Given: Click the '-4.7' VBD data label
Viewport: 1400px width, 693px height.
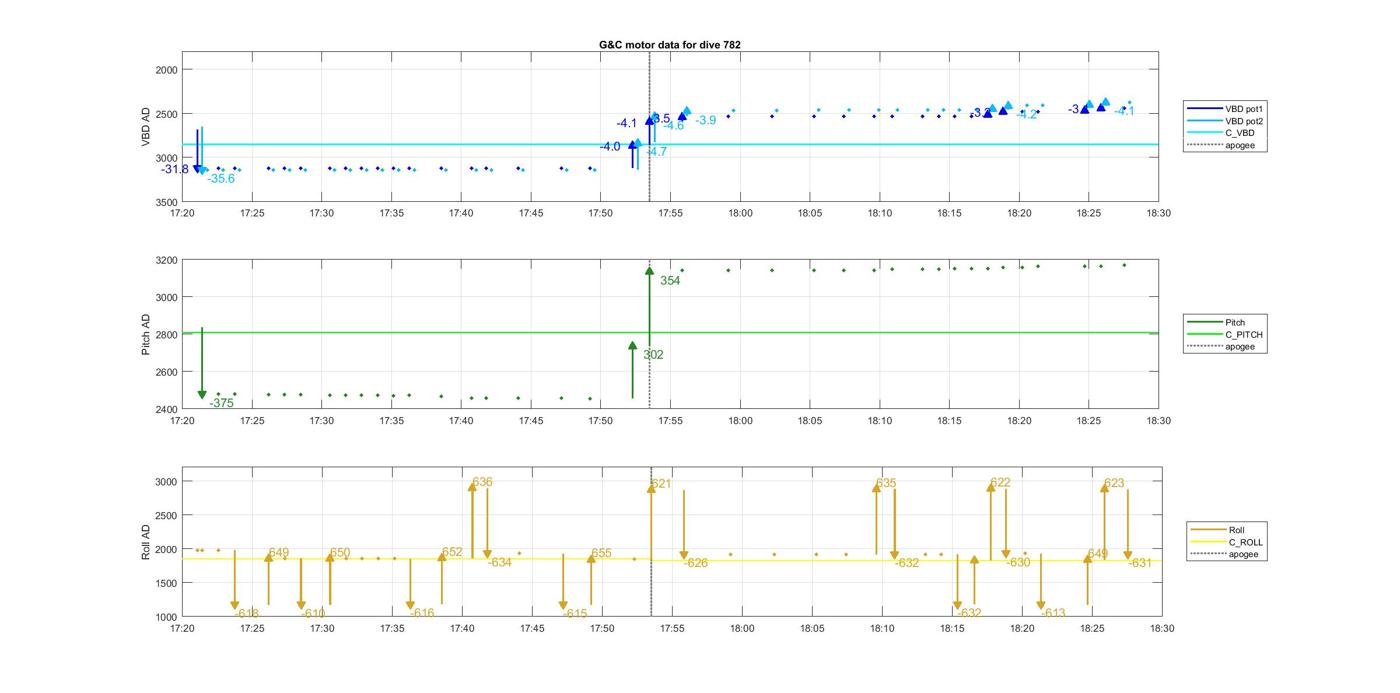Looking at the screenshot, I should pos(657,152).
